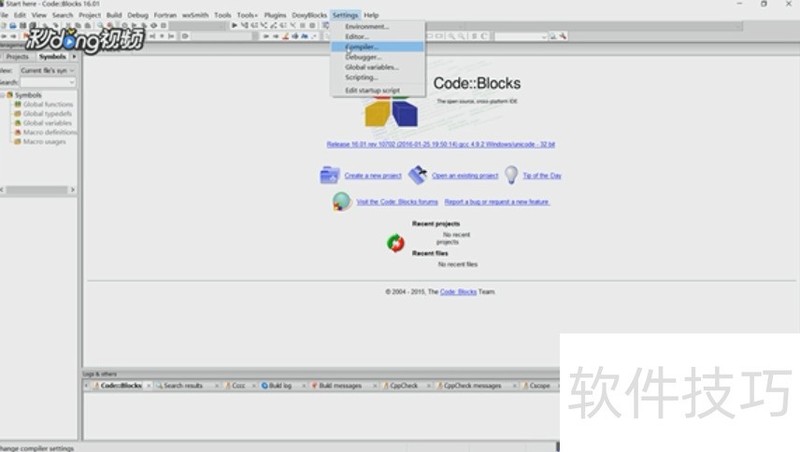
Task: Switch to the Build log tab
Action: coord(280,386)
